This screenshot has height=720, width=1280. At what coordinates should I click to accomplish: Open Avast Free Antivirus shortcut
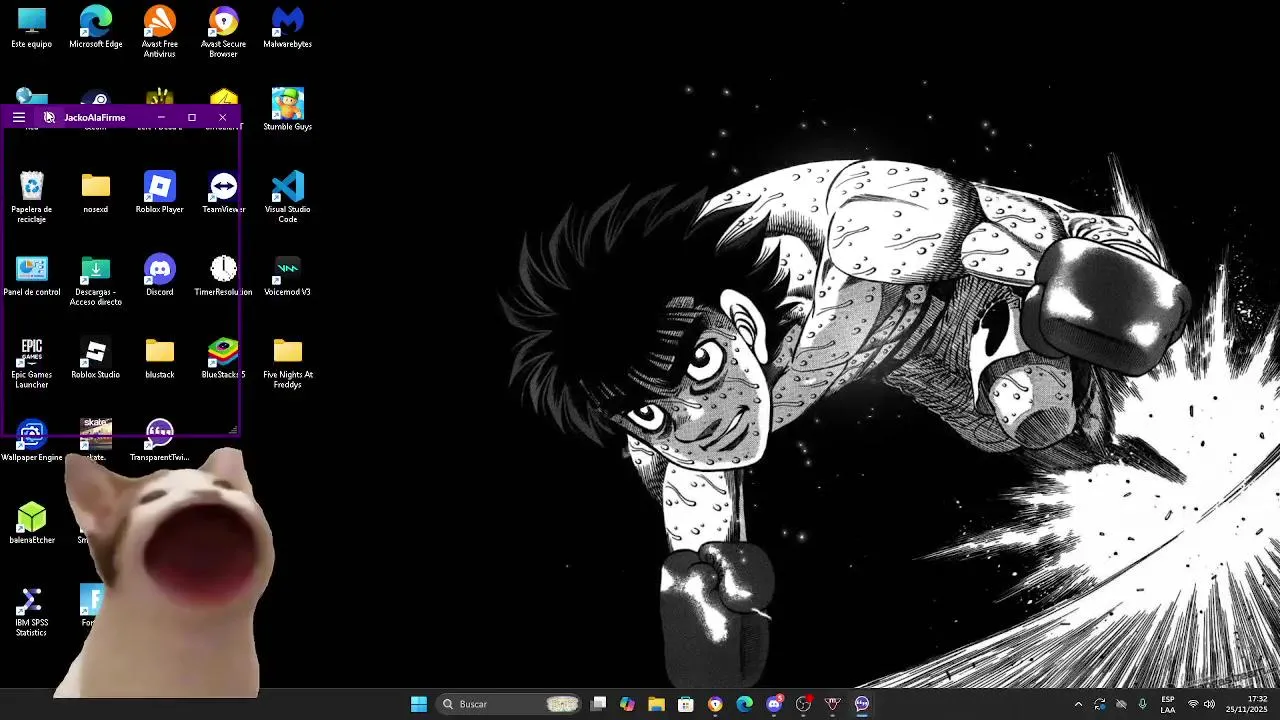[160, 32]
